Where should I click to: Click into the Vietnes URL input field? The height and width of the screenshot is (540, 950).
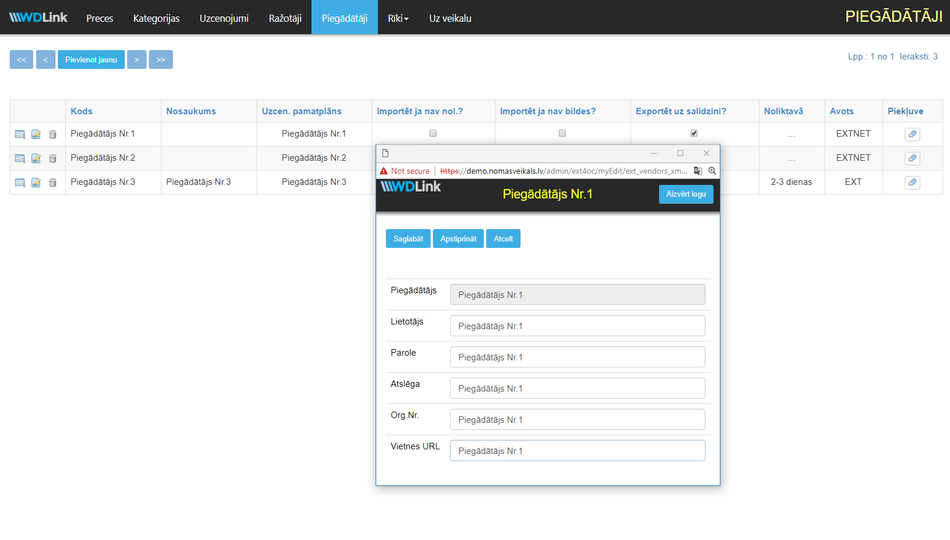577,451
